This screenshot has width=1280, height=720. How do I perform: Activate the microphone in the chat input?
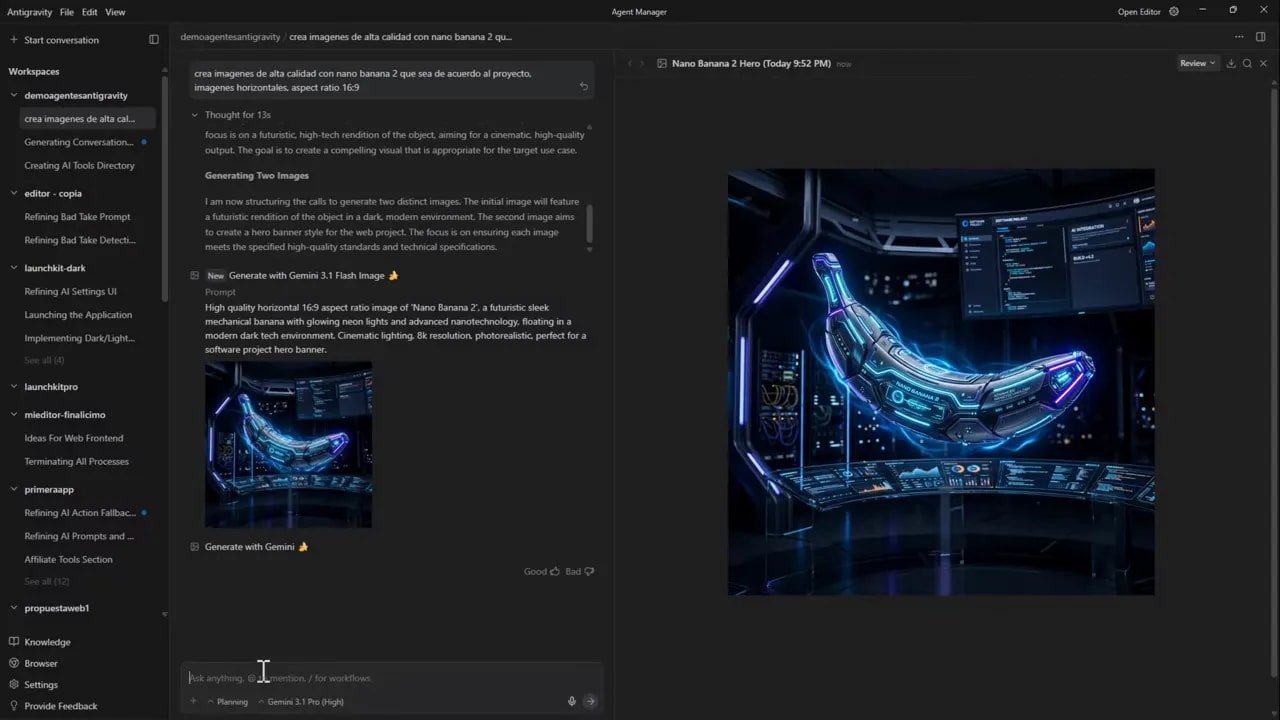(x=571, y=701)
